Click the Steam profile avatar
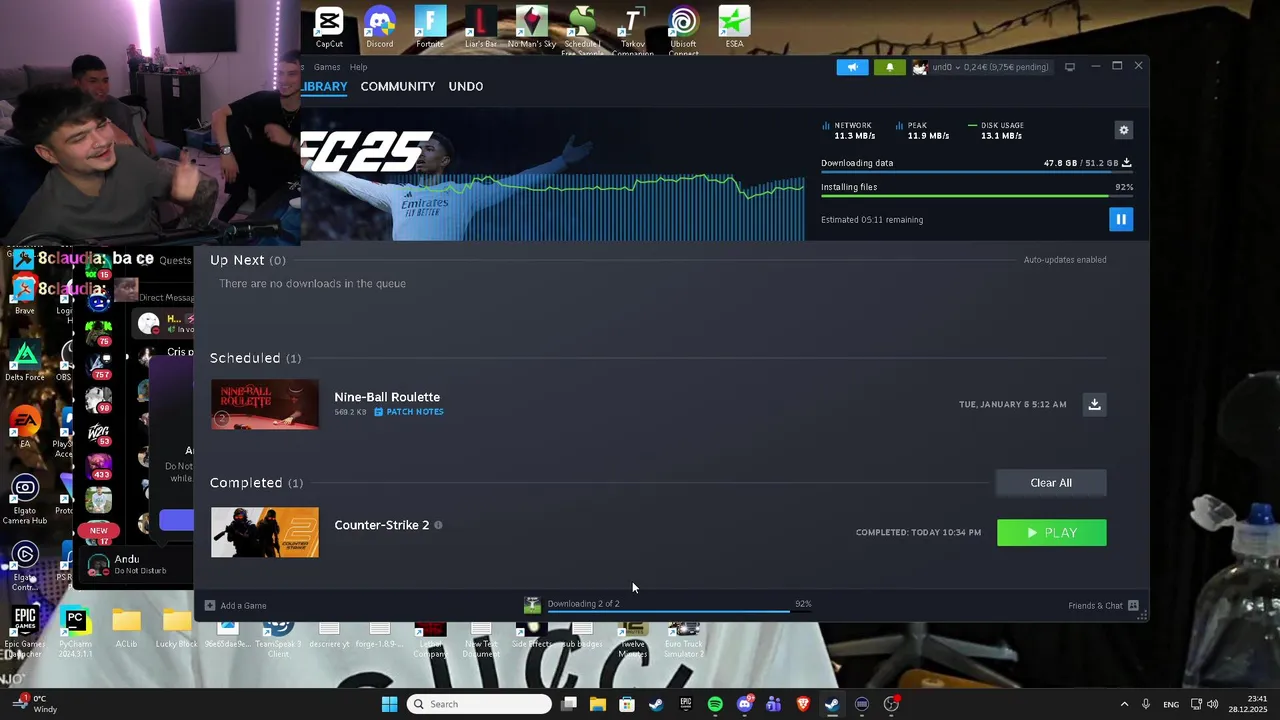 (920, 67)
